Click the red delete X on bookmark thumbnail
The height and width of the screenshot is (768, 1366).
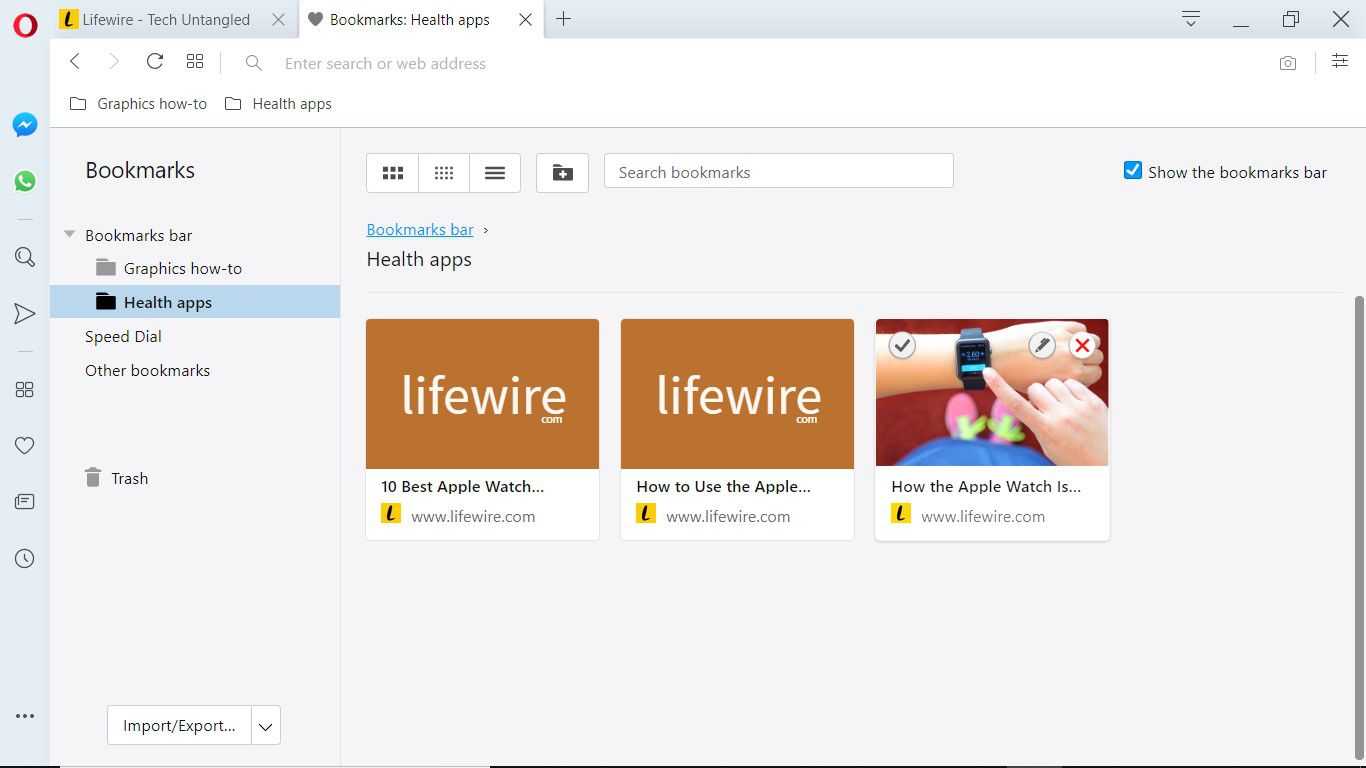point(1081,346)
